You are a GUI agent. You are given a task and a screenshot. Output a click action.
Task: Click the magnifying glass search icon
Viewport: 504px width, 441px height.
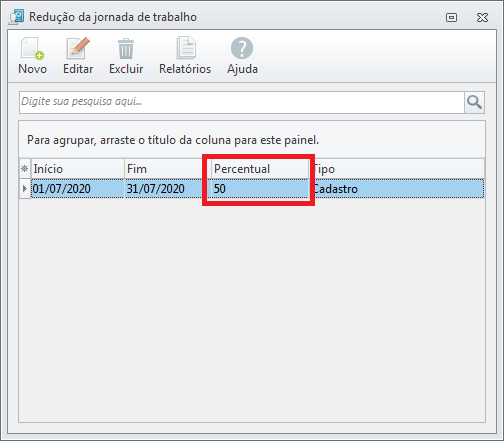[474, 102]
